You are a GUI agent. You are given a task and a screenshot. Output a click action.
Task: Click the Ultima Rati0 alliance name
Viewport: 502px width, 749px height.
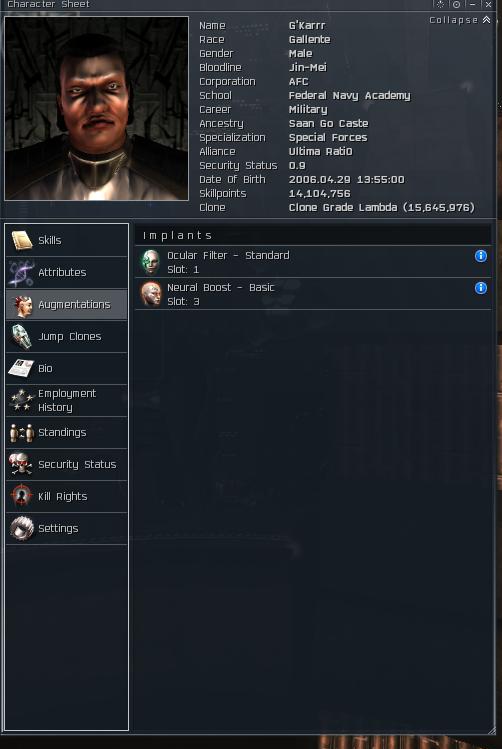click(320, 151)
